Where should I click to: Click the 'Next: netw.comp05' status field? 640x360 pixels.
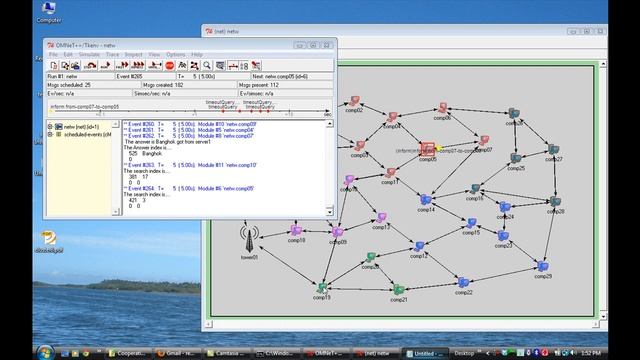(x=291, y=76)
